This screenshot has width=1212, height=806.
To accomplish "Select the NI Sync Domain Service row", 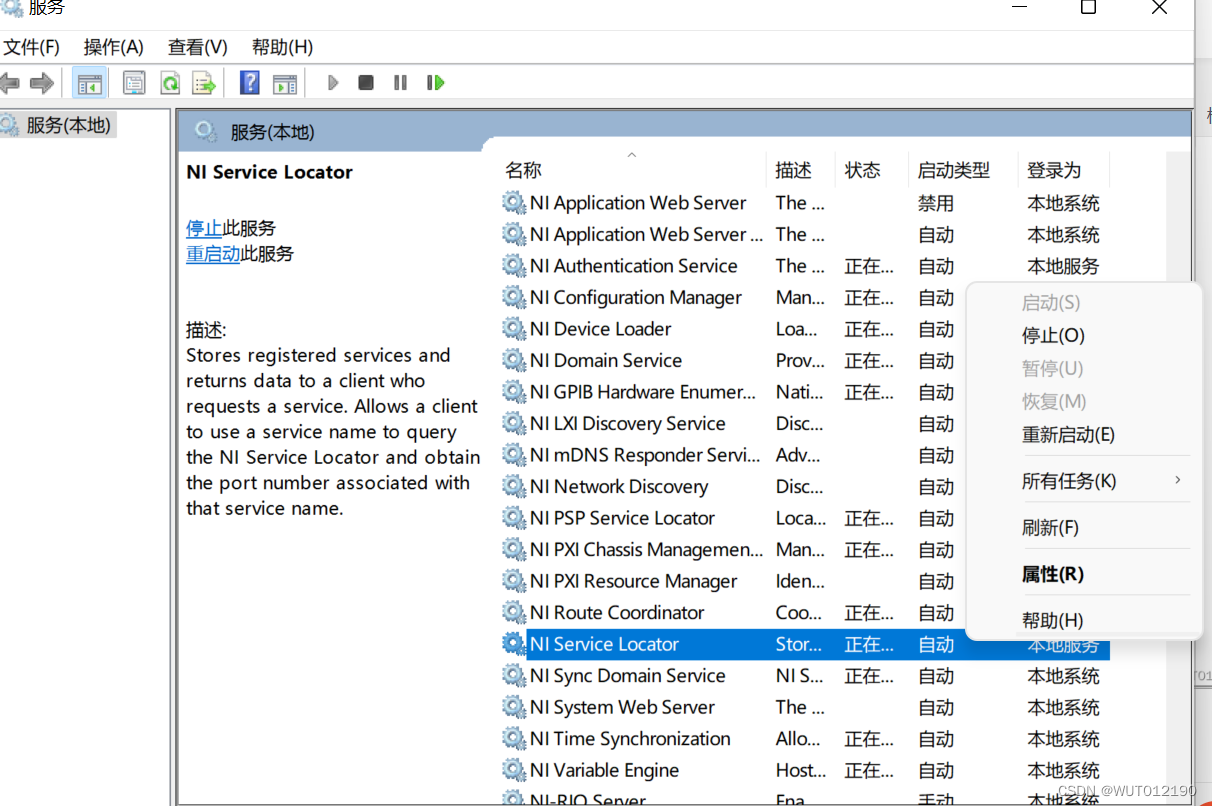I will click(x=804, y=676).
